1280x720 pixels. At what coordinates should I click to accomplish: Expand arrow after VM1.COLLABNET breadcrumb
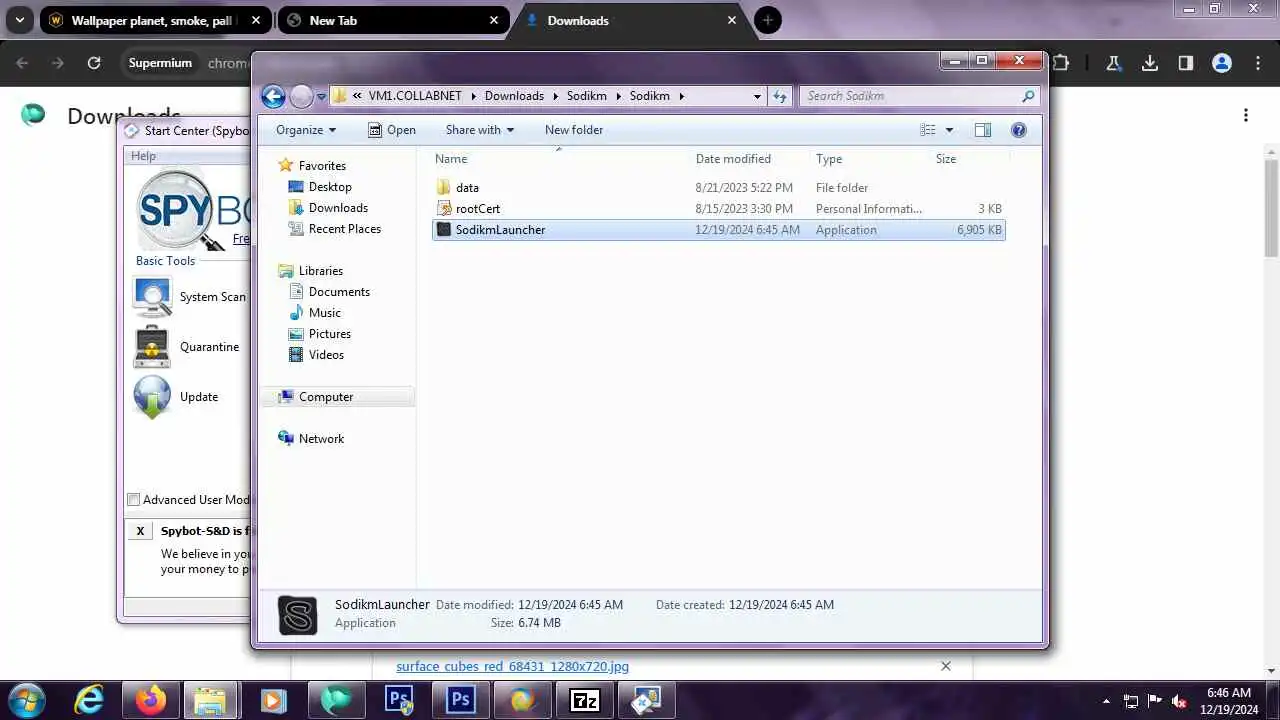pos(473,96)
